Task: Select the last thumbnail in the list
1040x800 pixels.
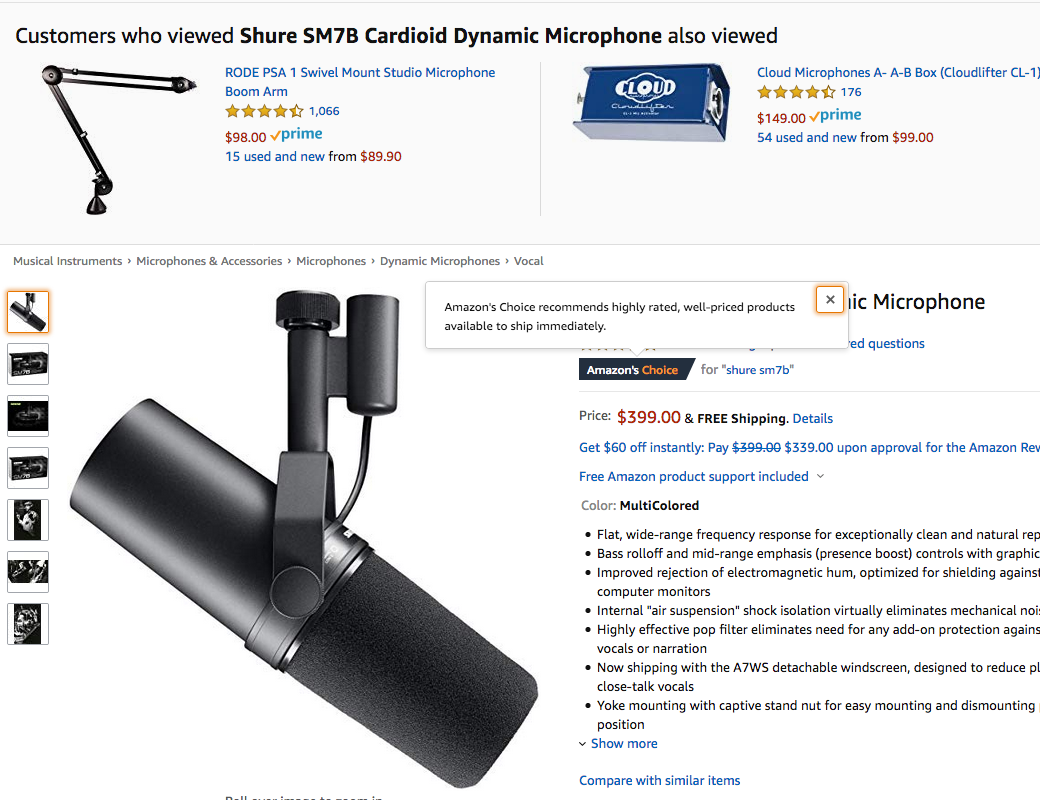Action: tap(28, 624)
